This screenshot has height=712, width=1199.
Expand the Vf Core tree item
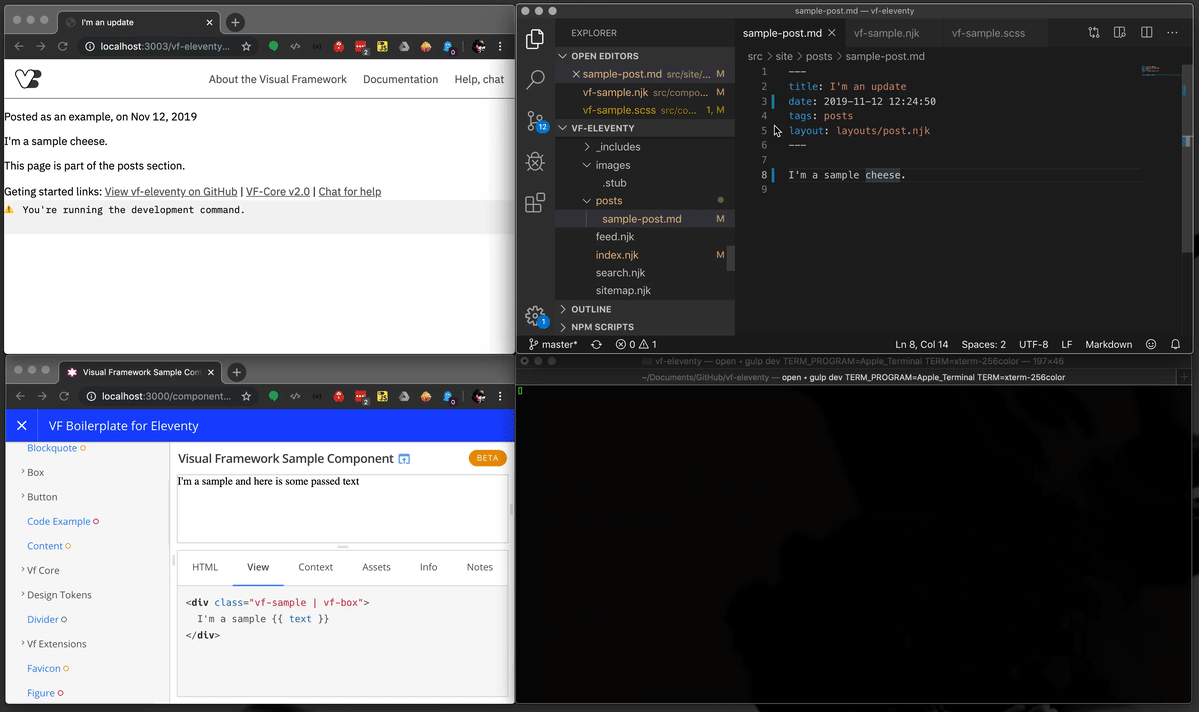coord(43,570)
